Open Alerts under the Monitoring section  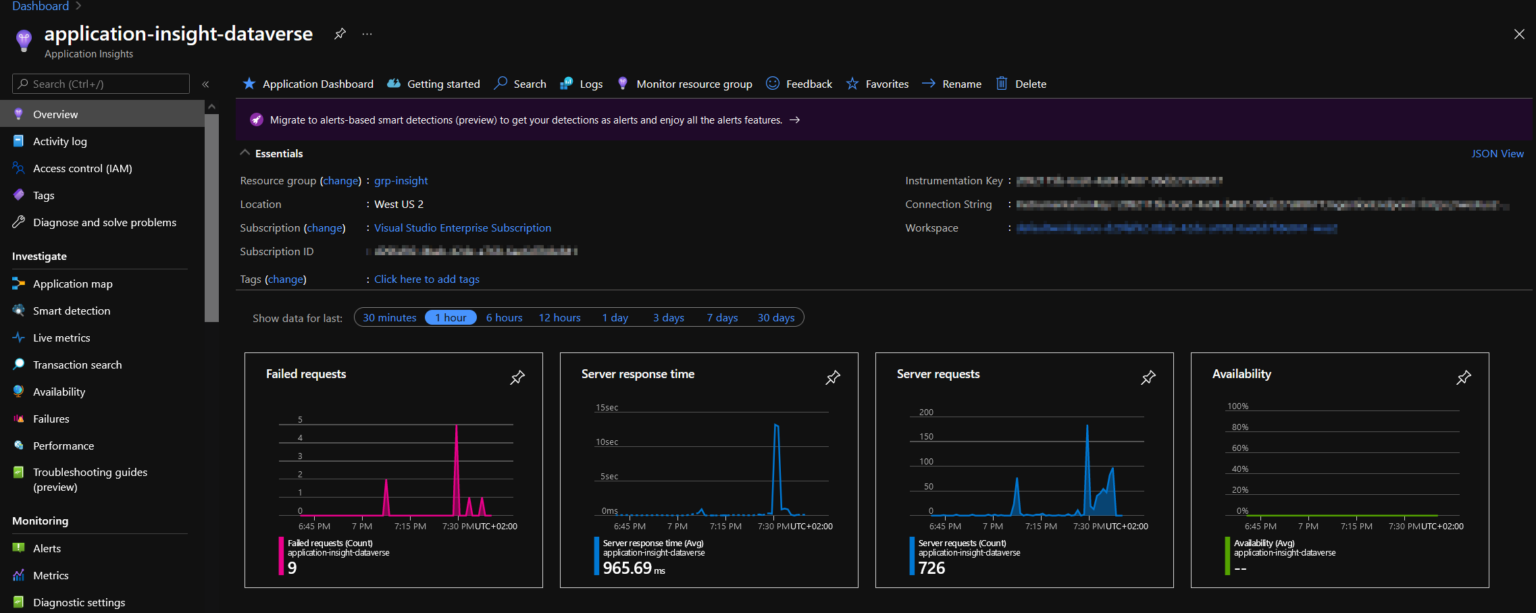pos(46,548)
